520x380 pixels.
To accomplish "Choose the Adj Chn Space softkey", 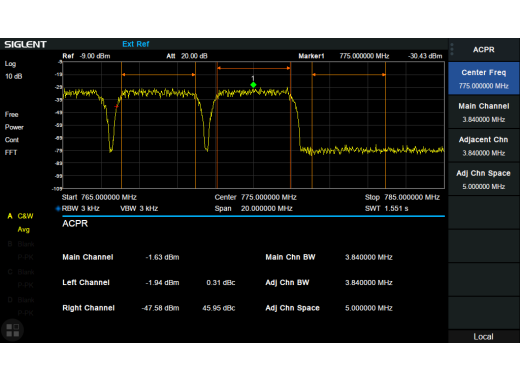I will coord(484,179).
